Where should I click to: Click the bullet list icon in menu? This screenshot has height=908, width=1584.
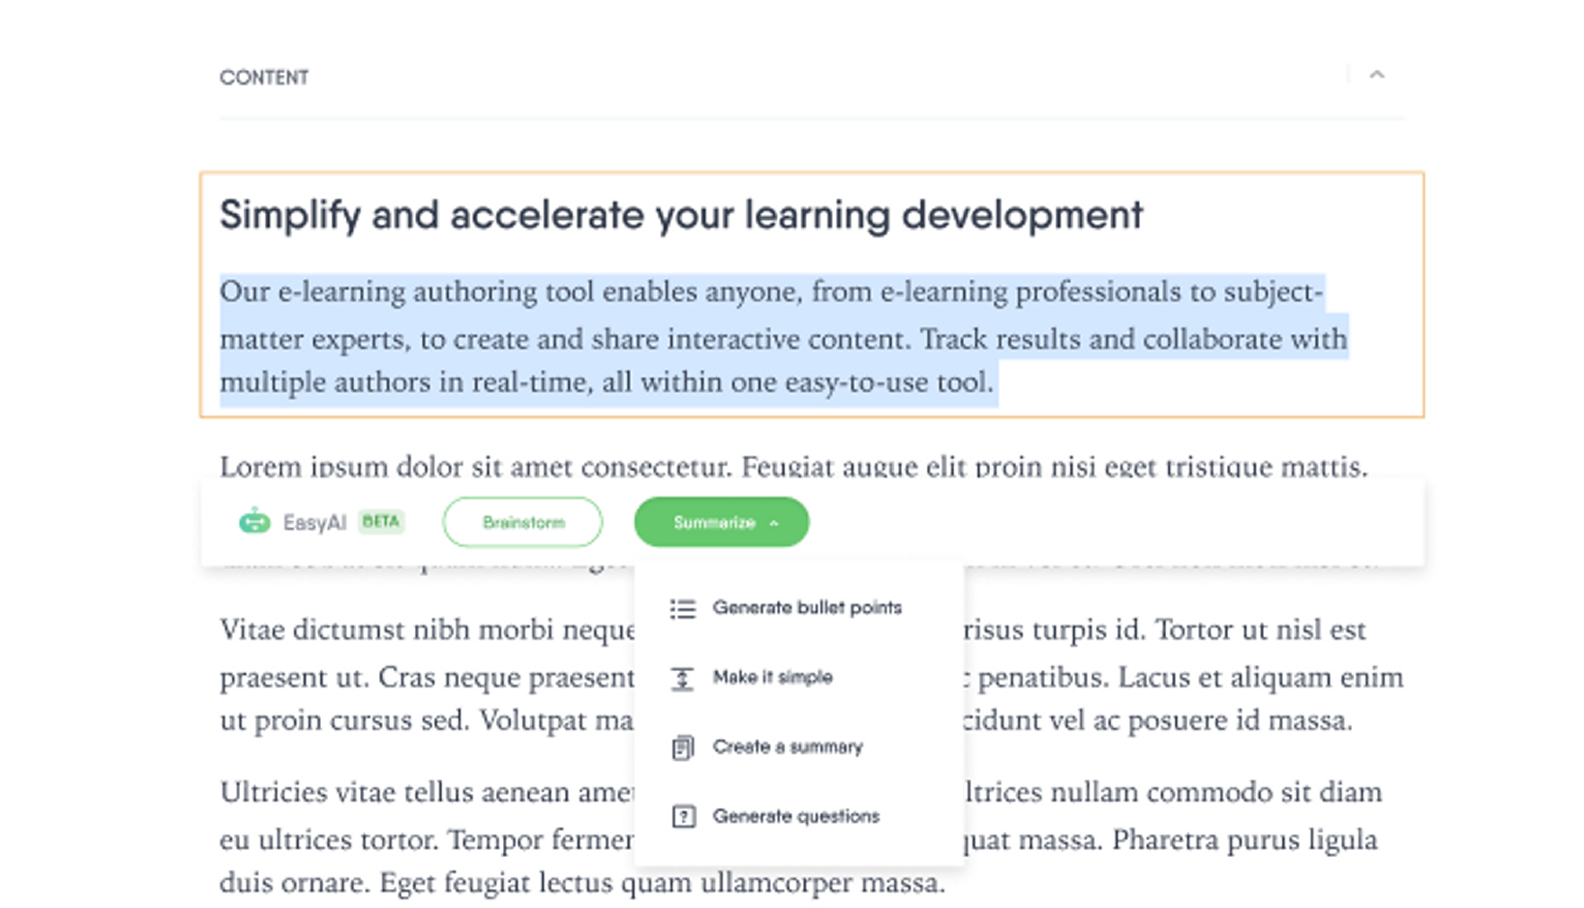pos(683,608)
